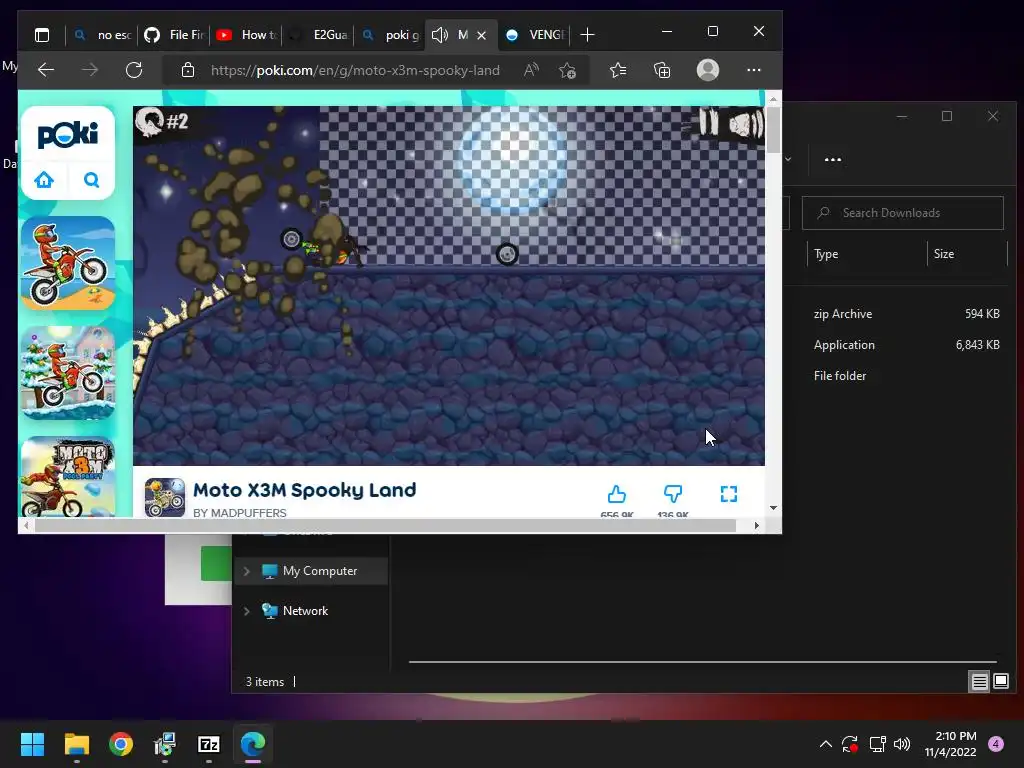1024x768 pixels.
Task: Like the Moto X3M Spooky Land game
Action: pos(616,494)
